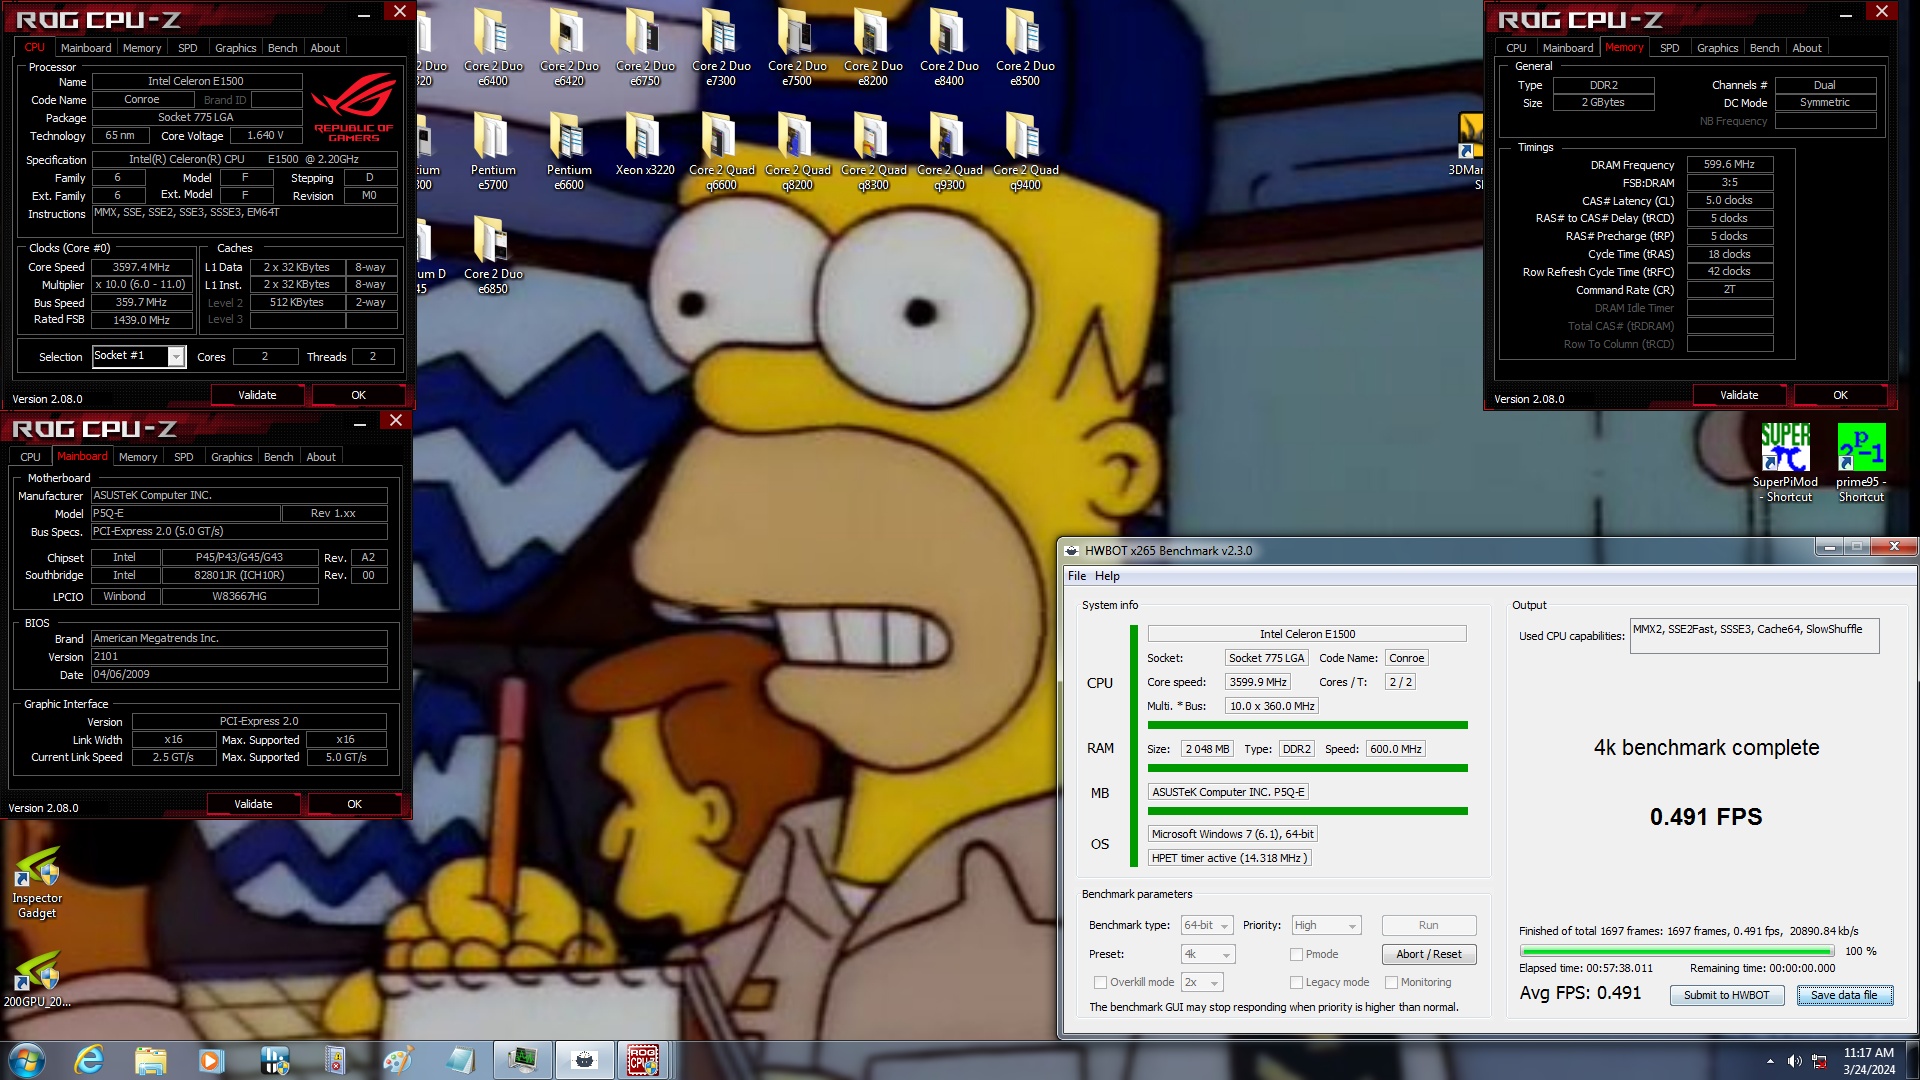
Task: Launch the prime95 shortcut
Action: (1861, 463)
